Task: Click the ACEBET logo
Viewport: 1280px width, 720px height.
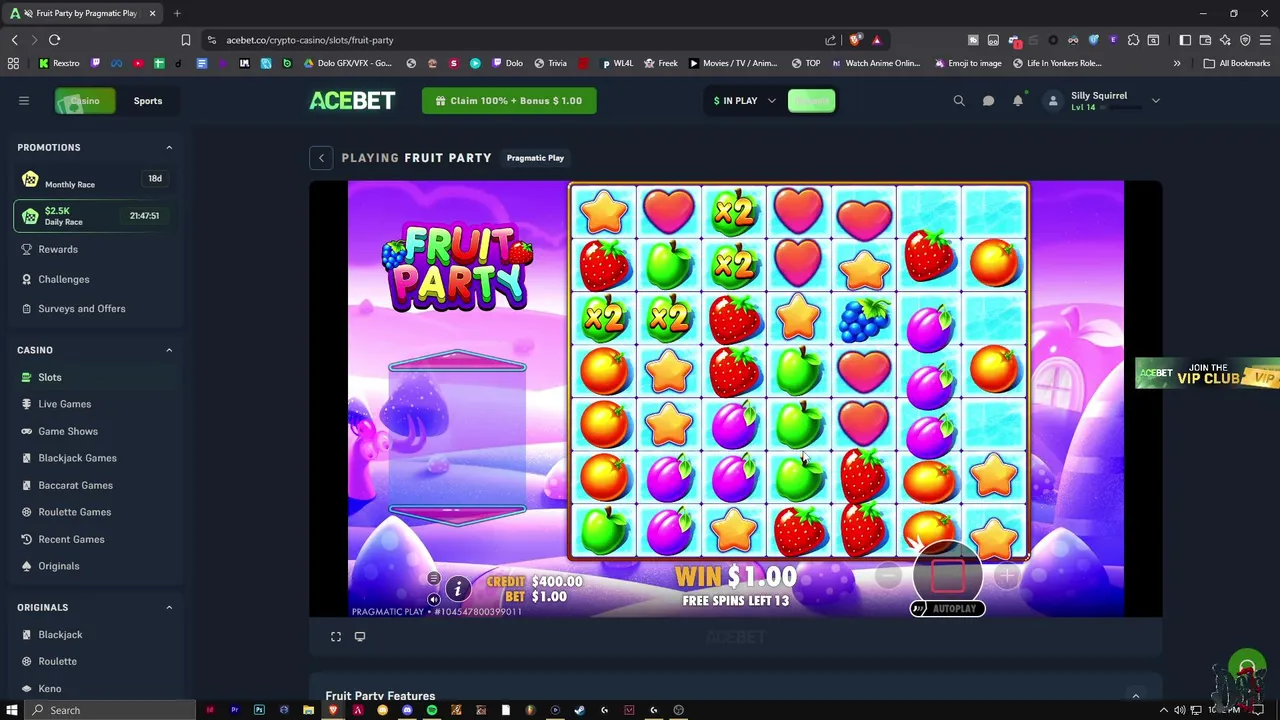Action: pyautogui.click(x=352, y=100)
